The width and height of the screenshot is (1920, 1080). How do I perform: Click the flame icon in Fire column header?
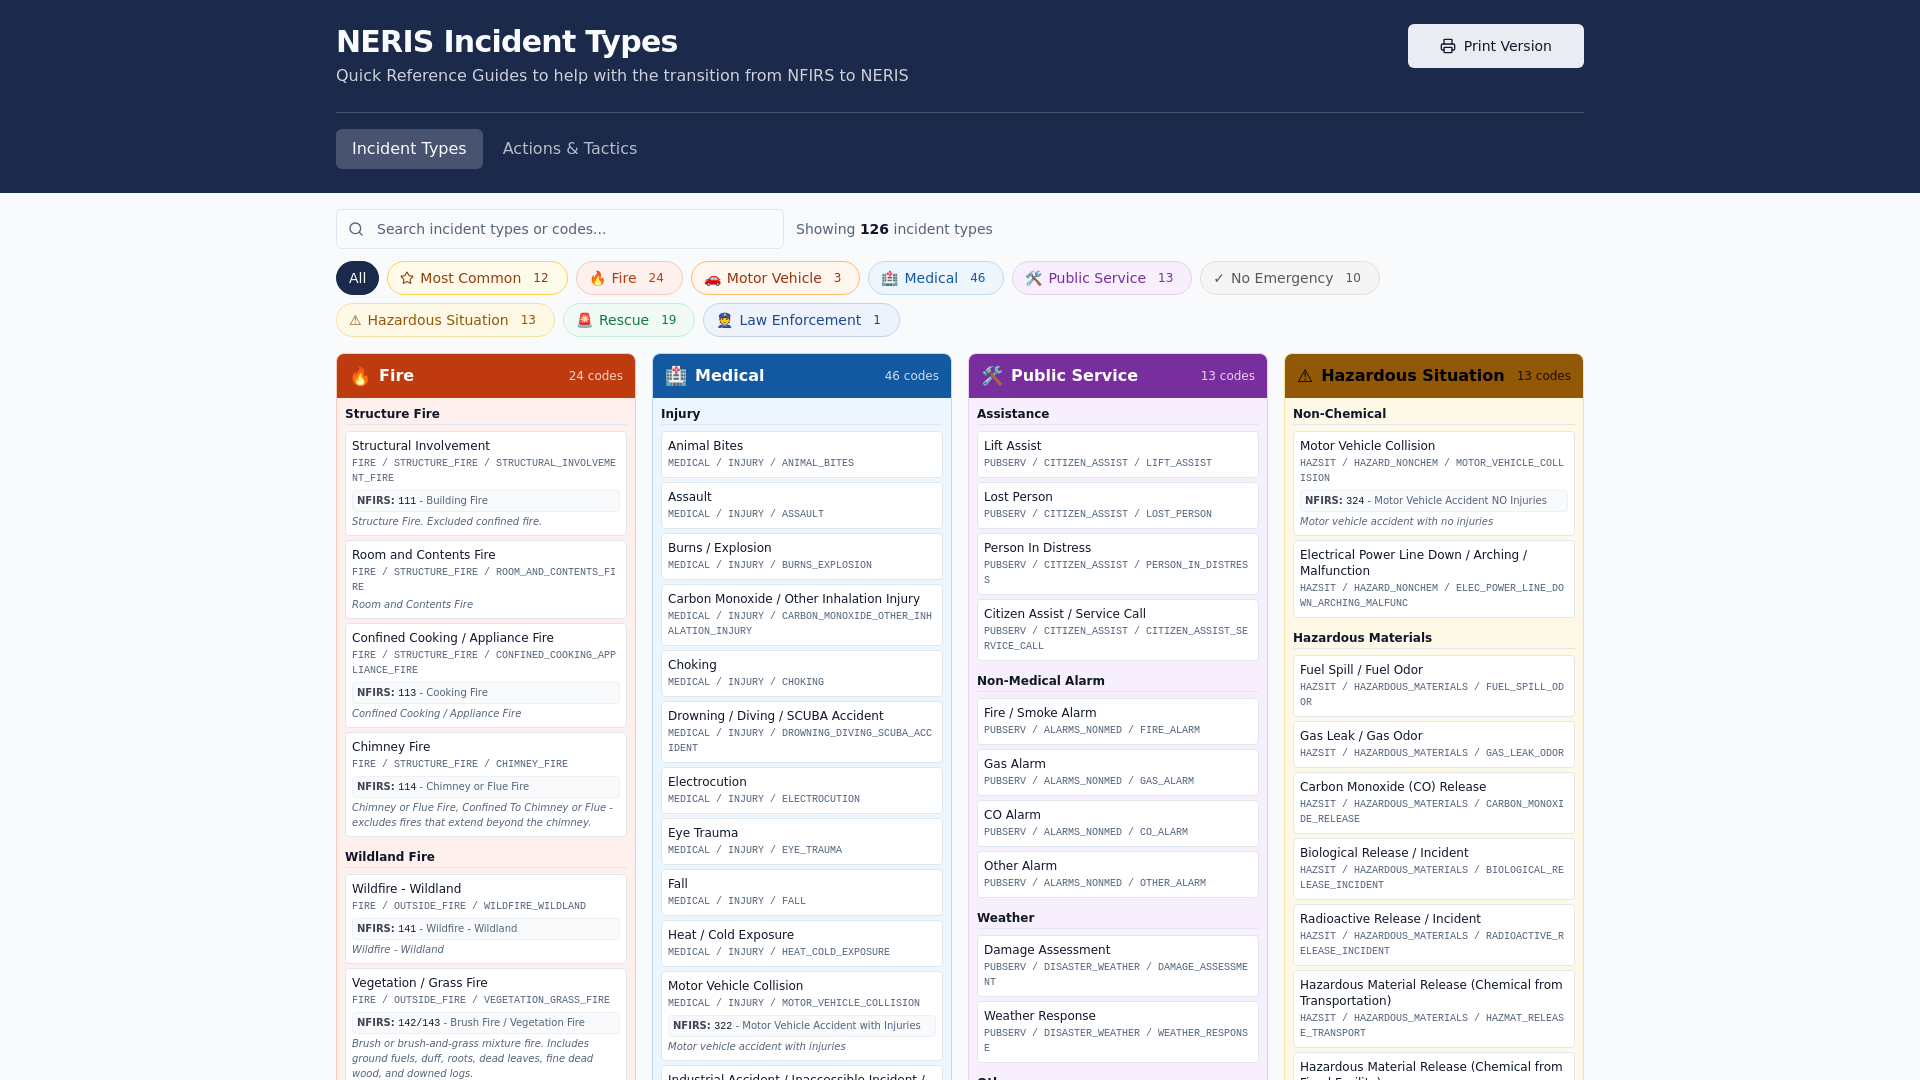pyautogui.click(x=360, y=376)
